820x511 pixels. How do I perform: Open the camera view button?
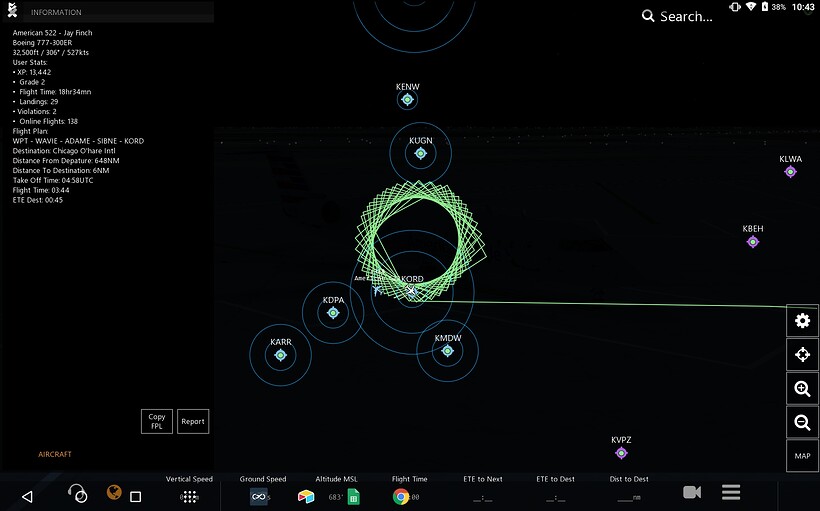coord(692,492)
